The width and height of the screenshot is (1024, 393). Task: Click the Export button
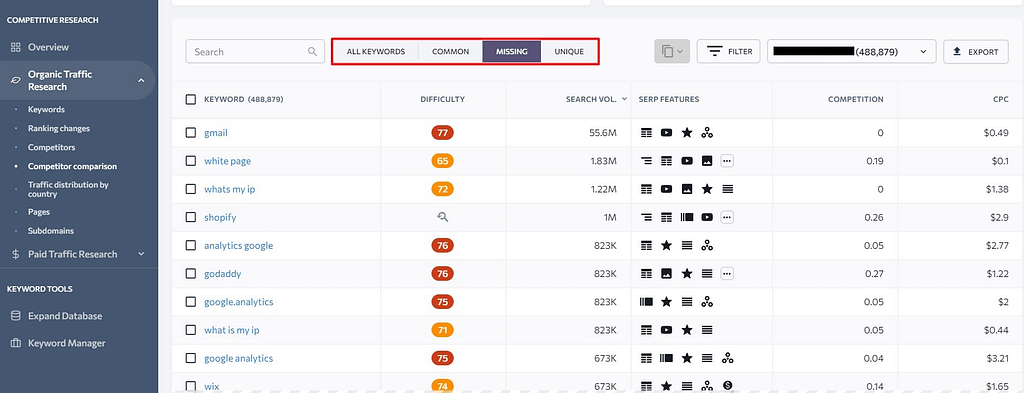[x=976, y=52]
